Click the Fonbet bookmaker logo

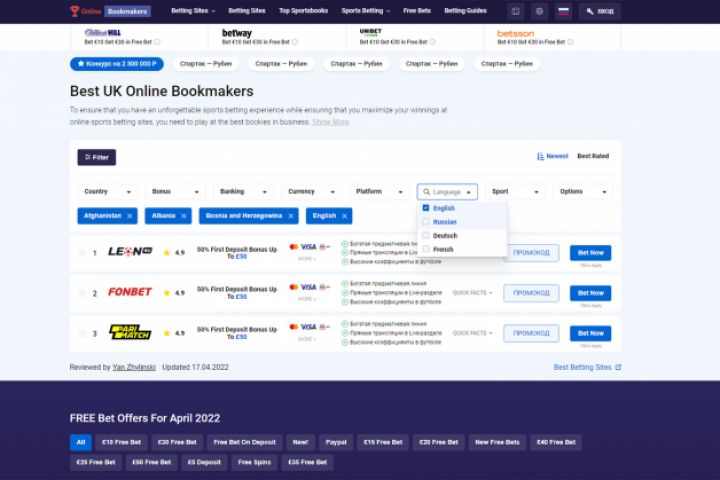point(130,292)
